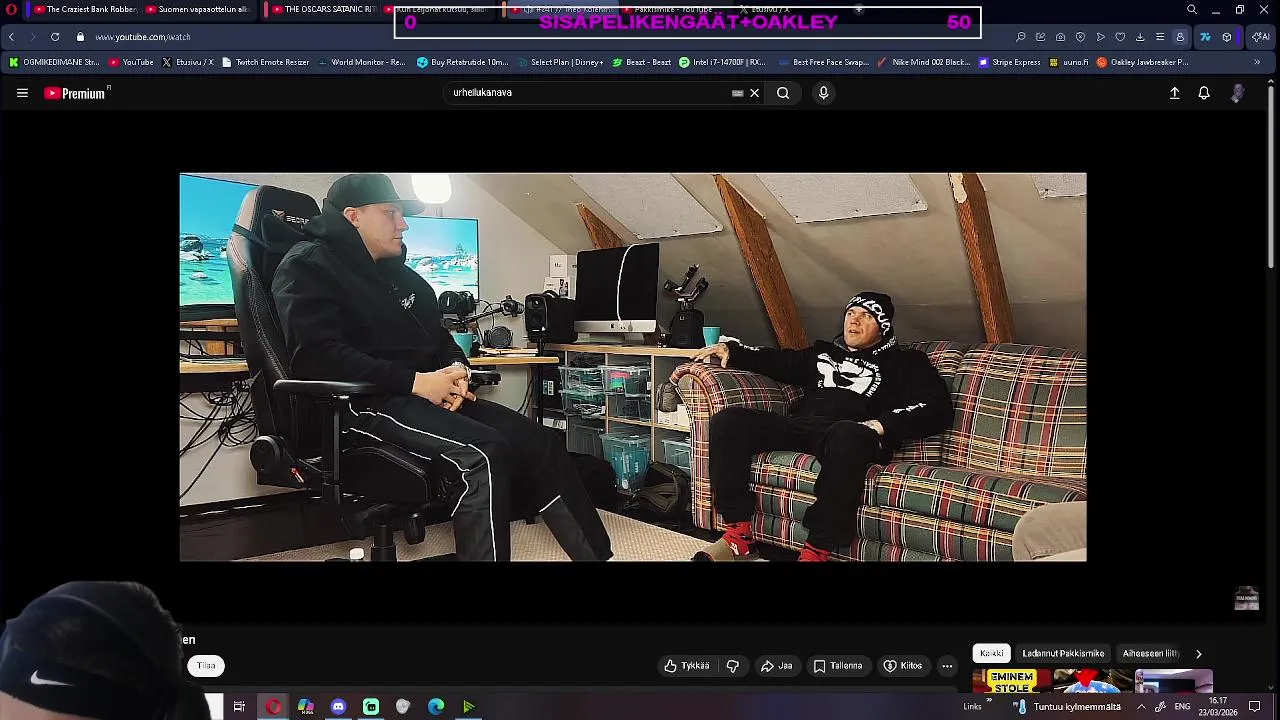This screenshot has height=720, width=1280.
Task: Share the video using Jaa
Action: coord(777,666)
